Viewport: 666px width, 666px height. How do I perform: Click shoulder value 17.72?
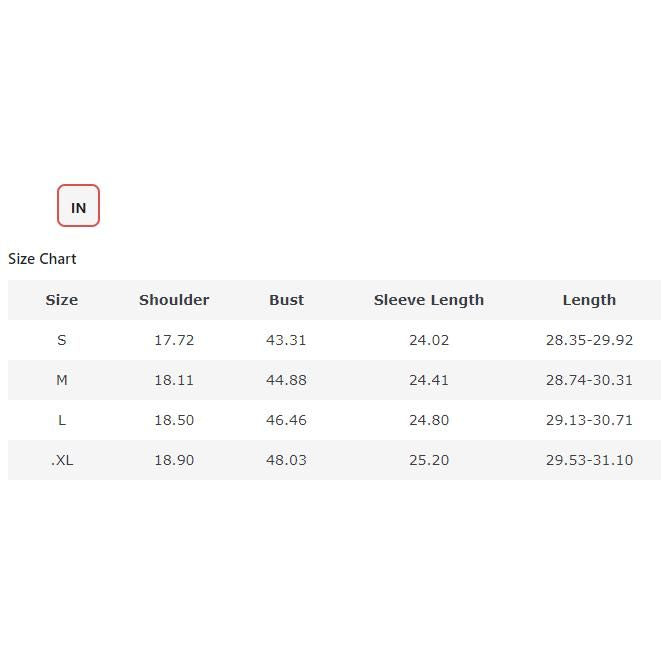[x=174, y=340]
